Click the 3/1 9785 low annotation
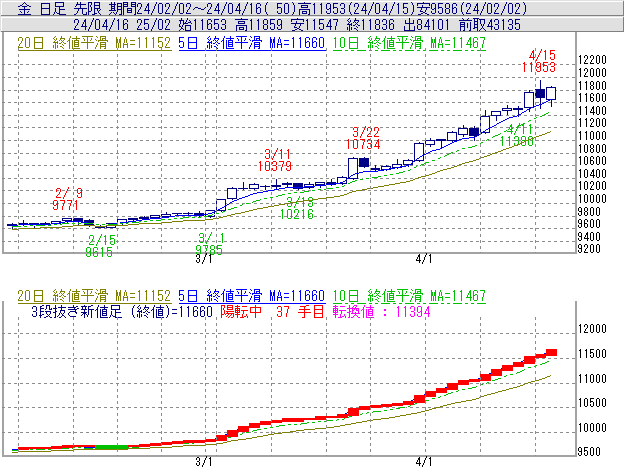The width and height of the screenshot is (624, 475). coord(210,244)
